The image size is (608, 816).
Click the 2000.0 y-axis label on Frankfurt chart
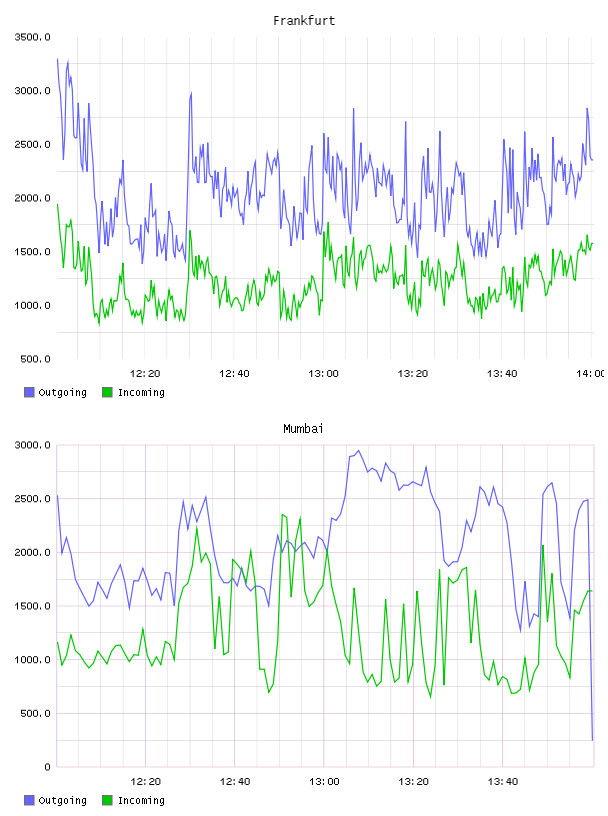point(32,198)
